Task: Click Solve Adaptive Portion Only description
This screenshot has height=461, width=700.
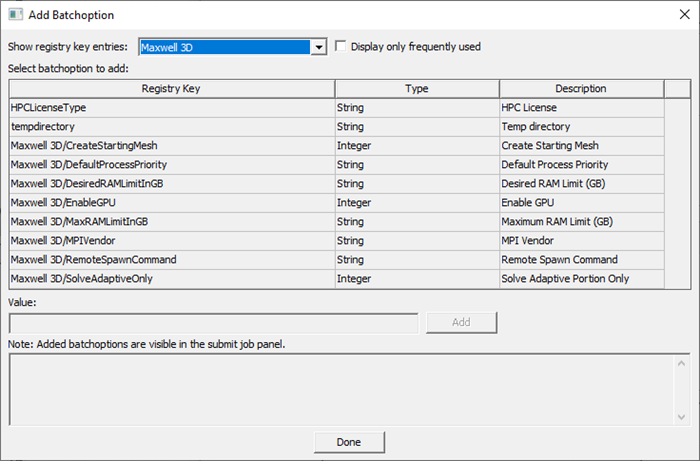Action: tap(582, 279)
